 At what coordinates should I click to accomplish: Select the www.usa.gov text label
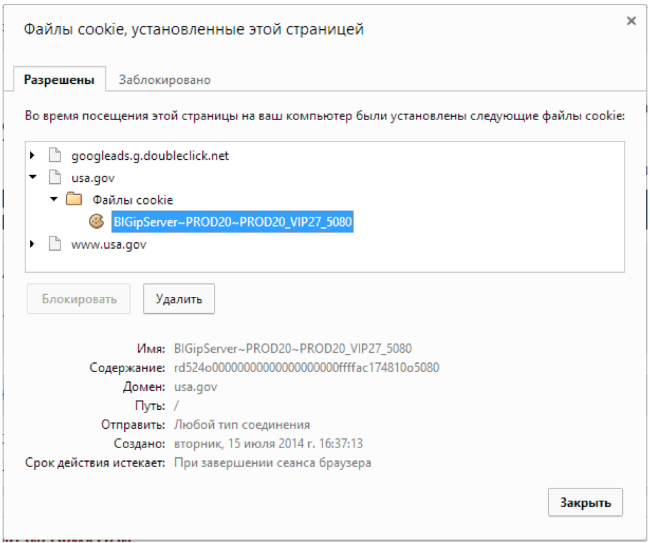tap(109, 244)
